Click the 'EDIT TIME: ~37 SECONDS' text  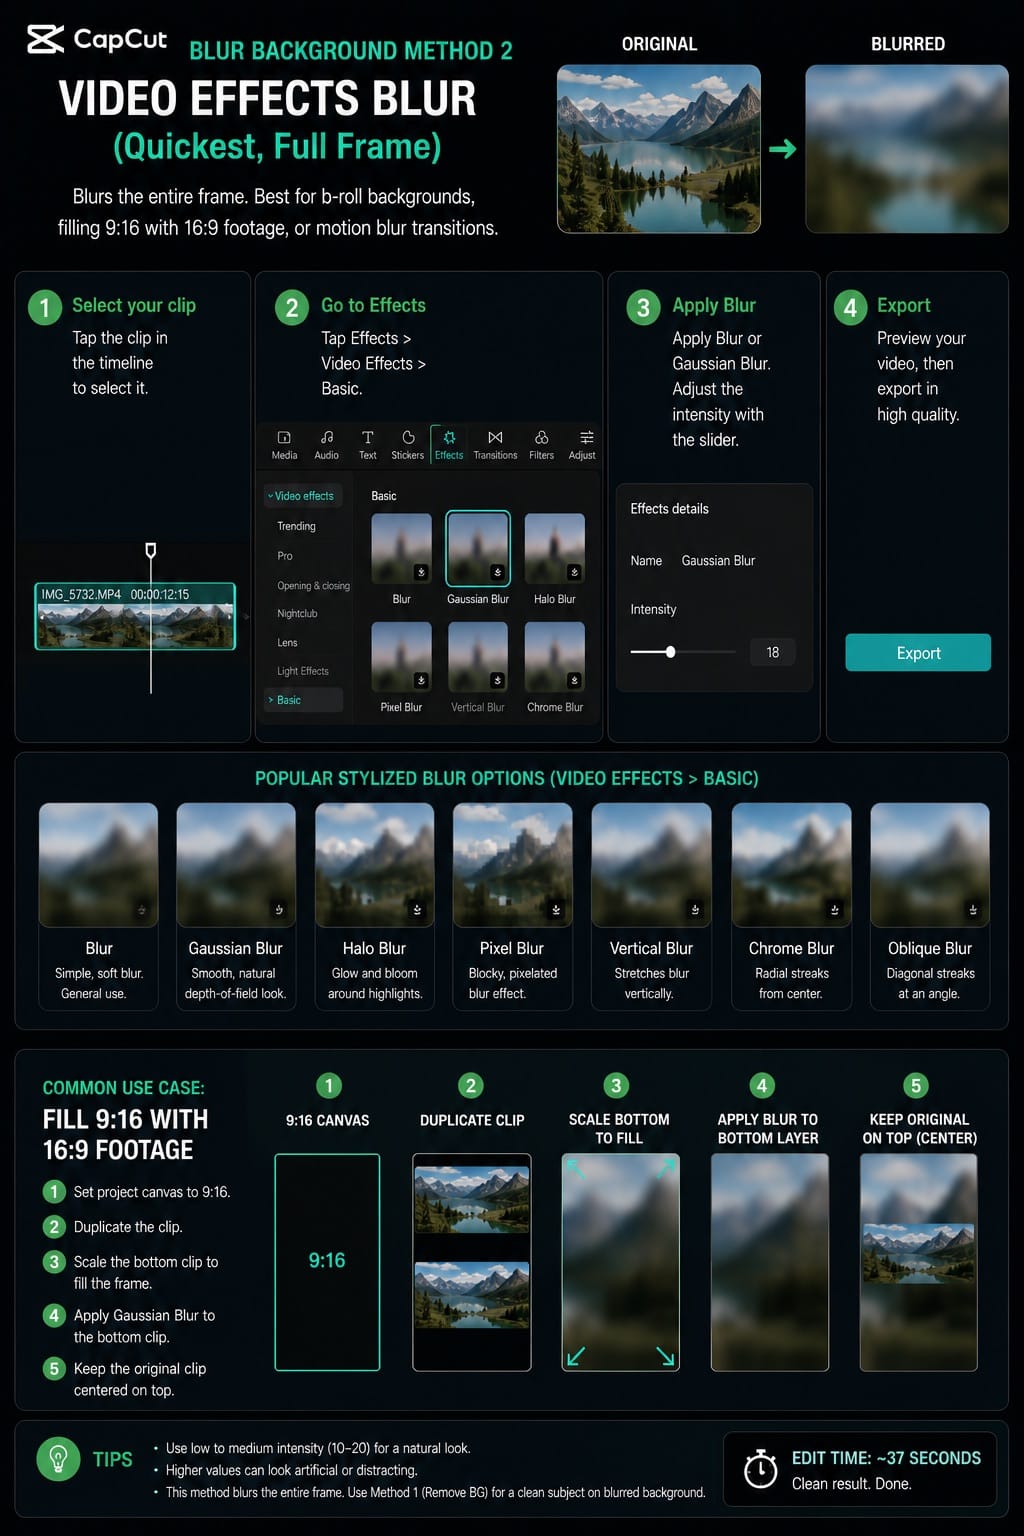886,1458
